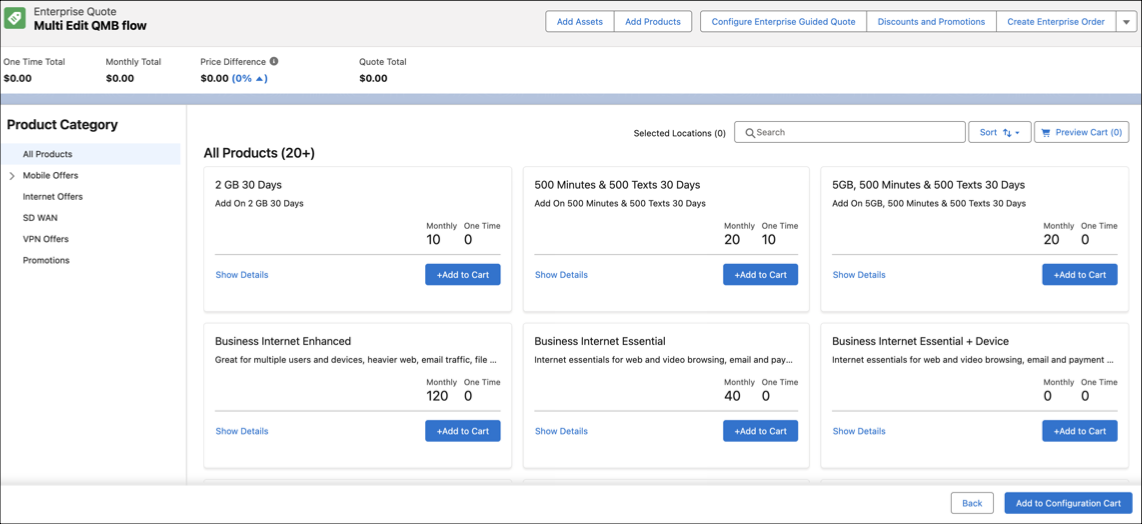Add 2 GB 30 Days to cart
The width and height of the screenshot is (1142, 524).
tap(462, 275)
